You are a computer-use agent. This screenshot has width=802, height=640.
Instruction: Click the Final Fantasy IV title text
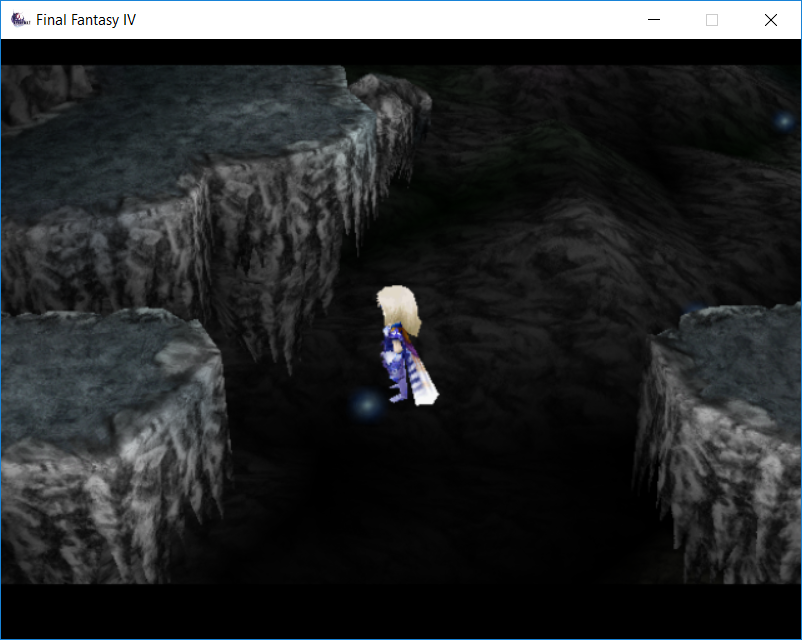86,20
